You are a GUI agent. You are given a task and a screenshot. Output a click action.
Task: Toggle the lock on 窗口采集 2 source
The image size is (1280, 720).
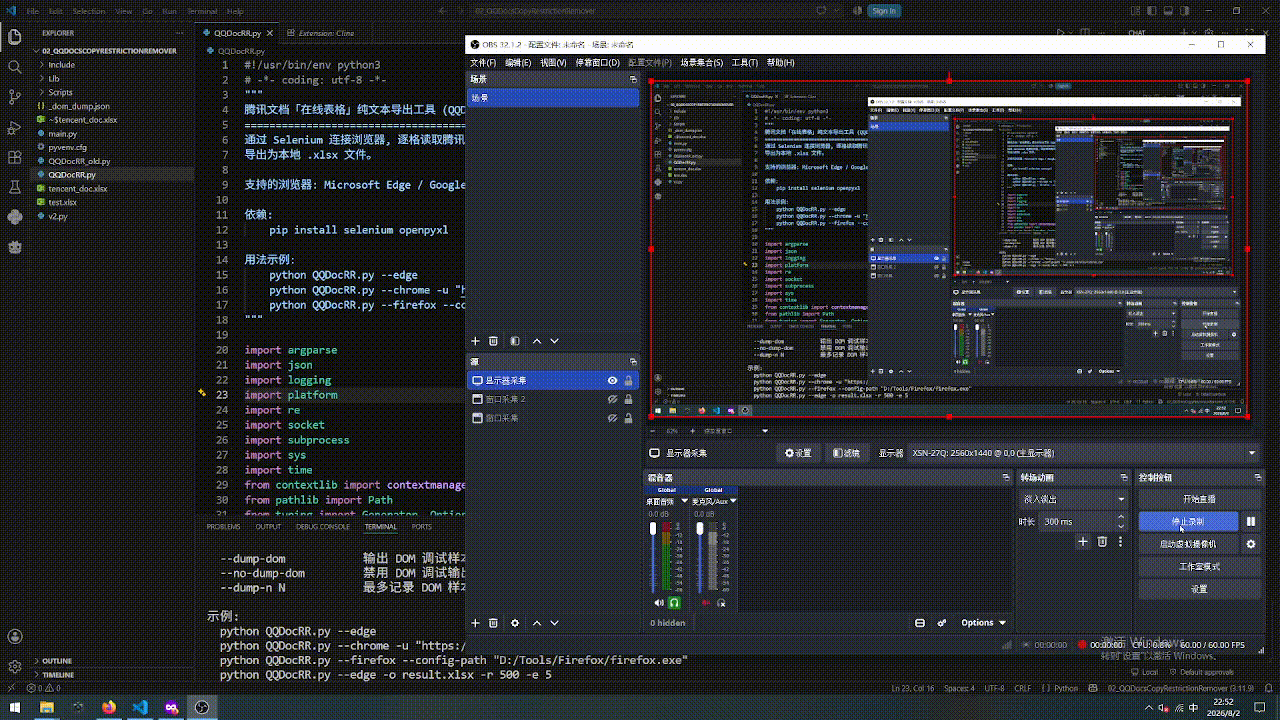click(x=628, y=399)
